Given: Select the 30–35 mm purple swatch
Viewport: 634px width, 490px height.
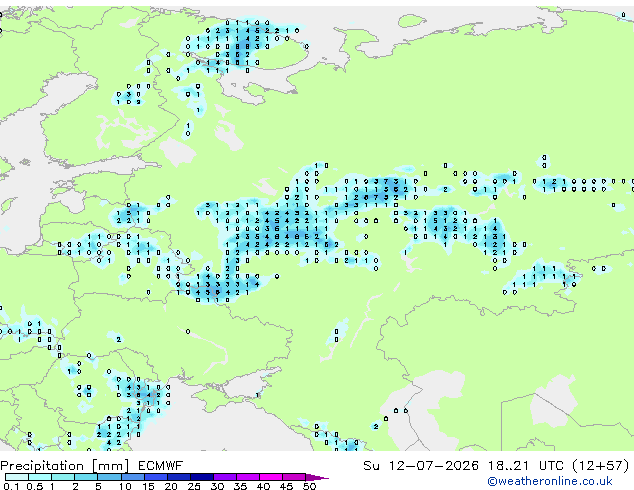Looking at the screenshot, I should (224, 477).
